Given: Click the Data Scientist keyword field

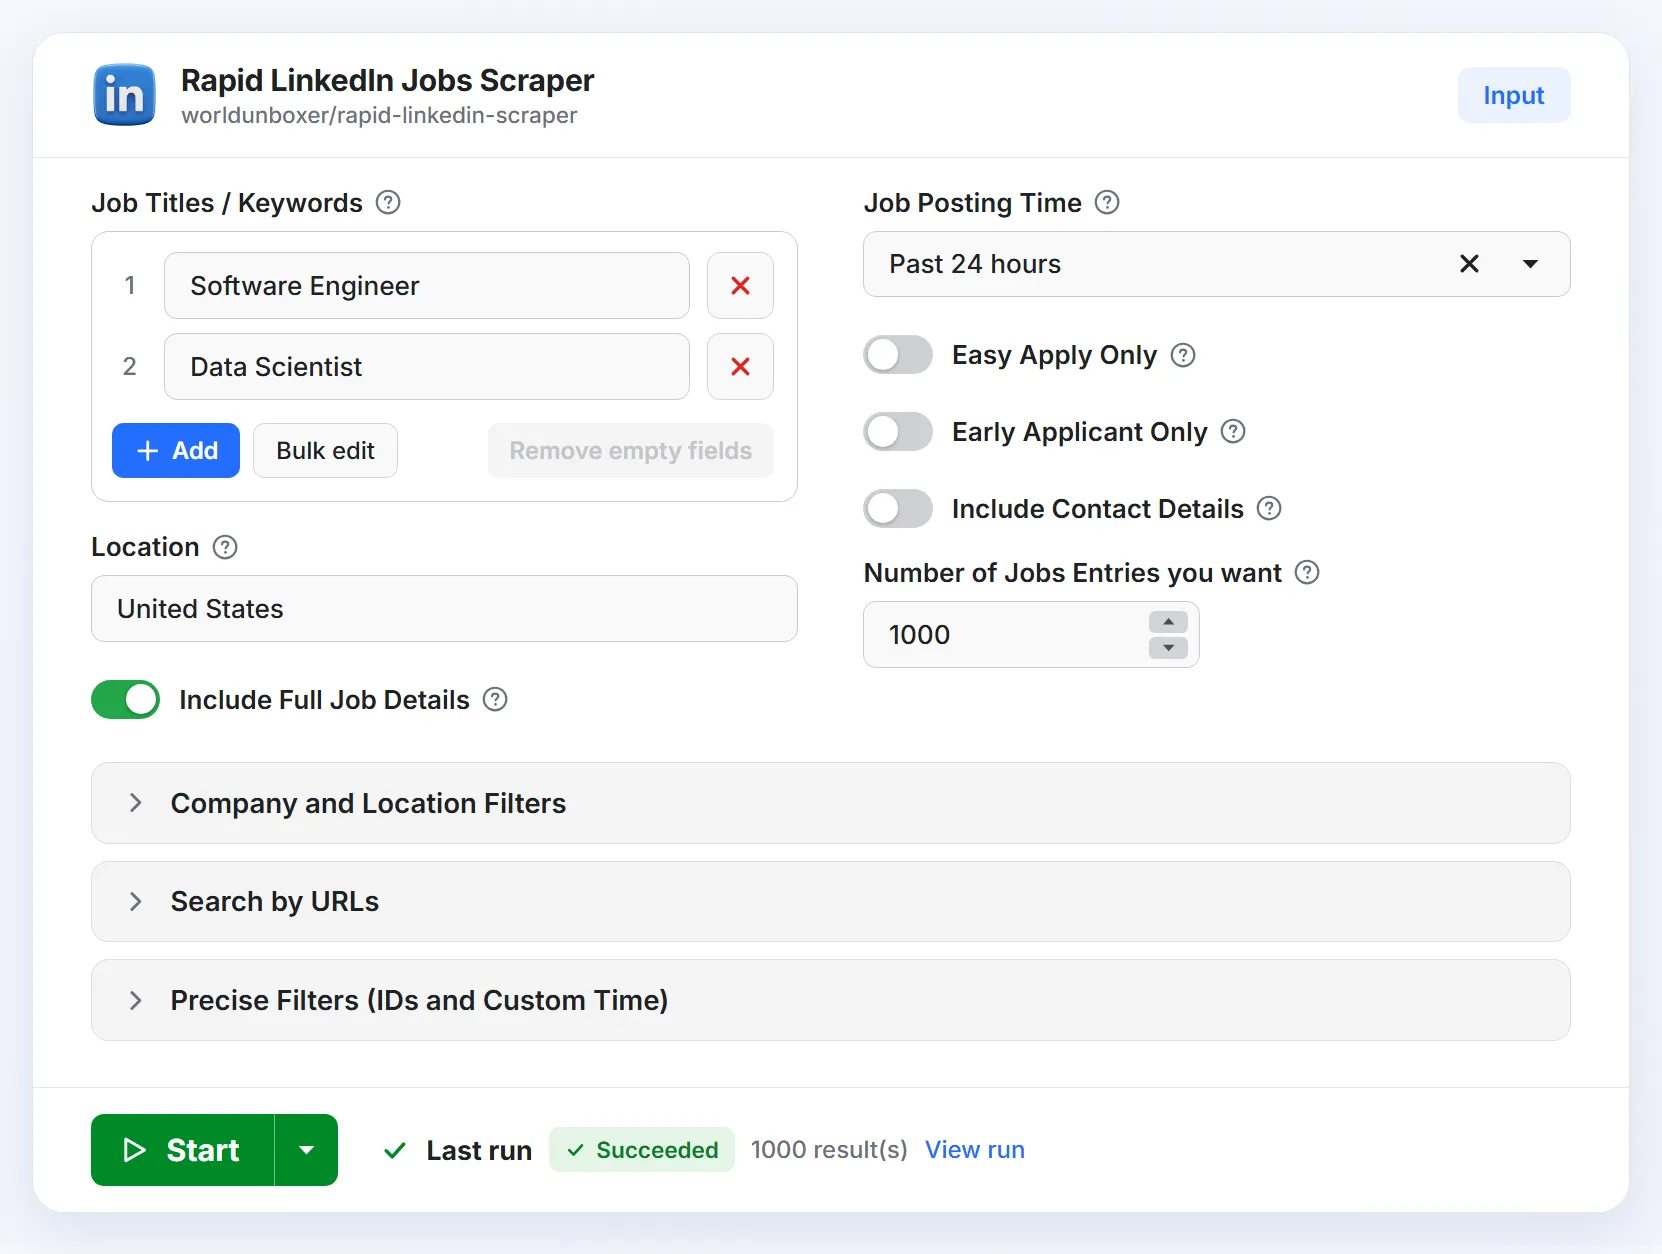Looking at the screenshot, I should click(x=427, y=367).
